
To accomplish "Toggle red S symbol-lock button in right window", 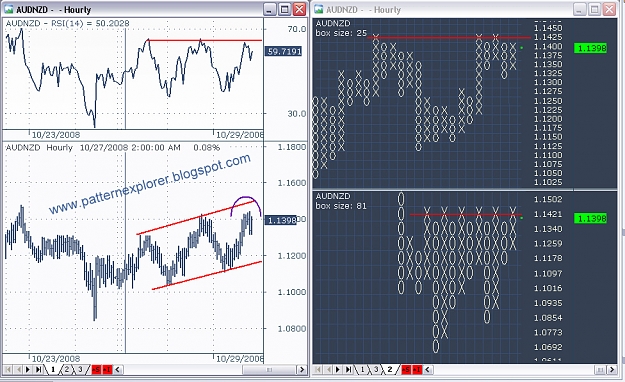I will pos(406,370).
